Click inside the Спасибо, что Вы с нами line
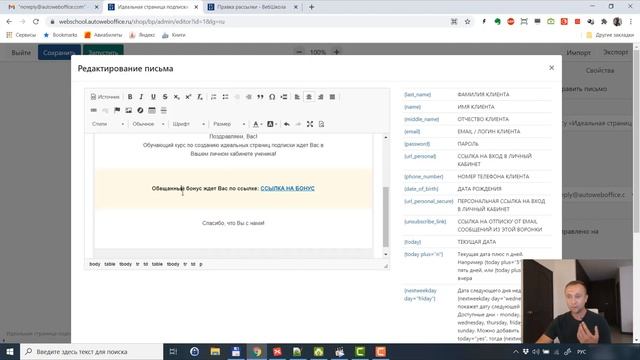This screenshot has width=640, height=360. [233, 223]
